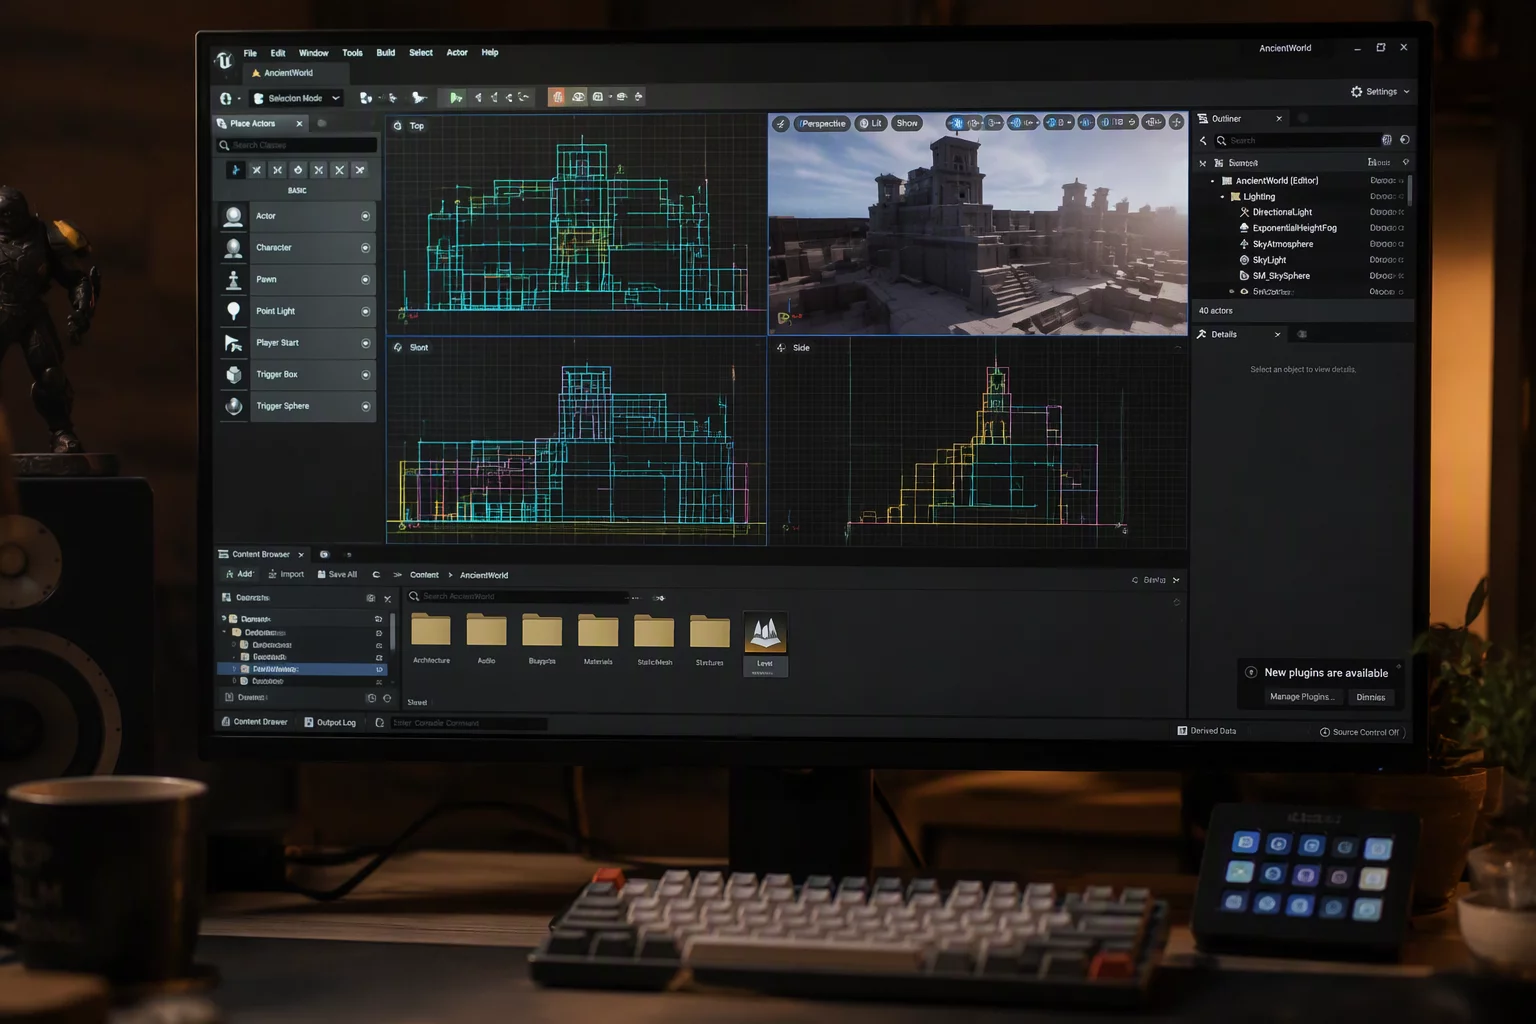Open the Selection Mode dropdown

pyautogui.click(x=297, y=98)
